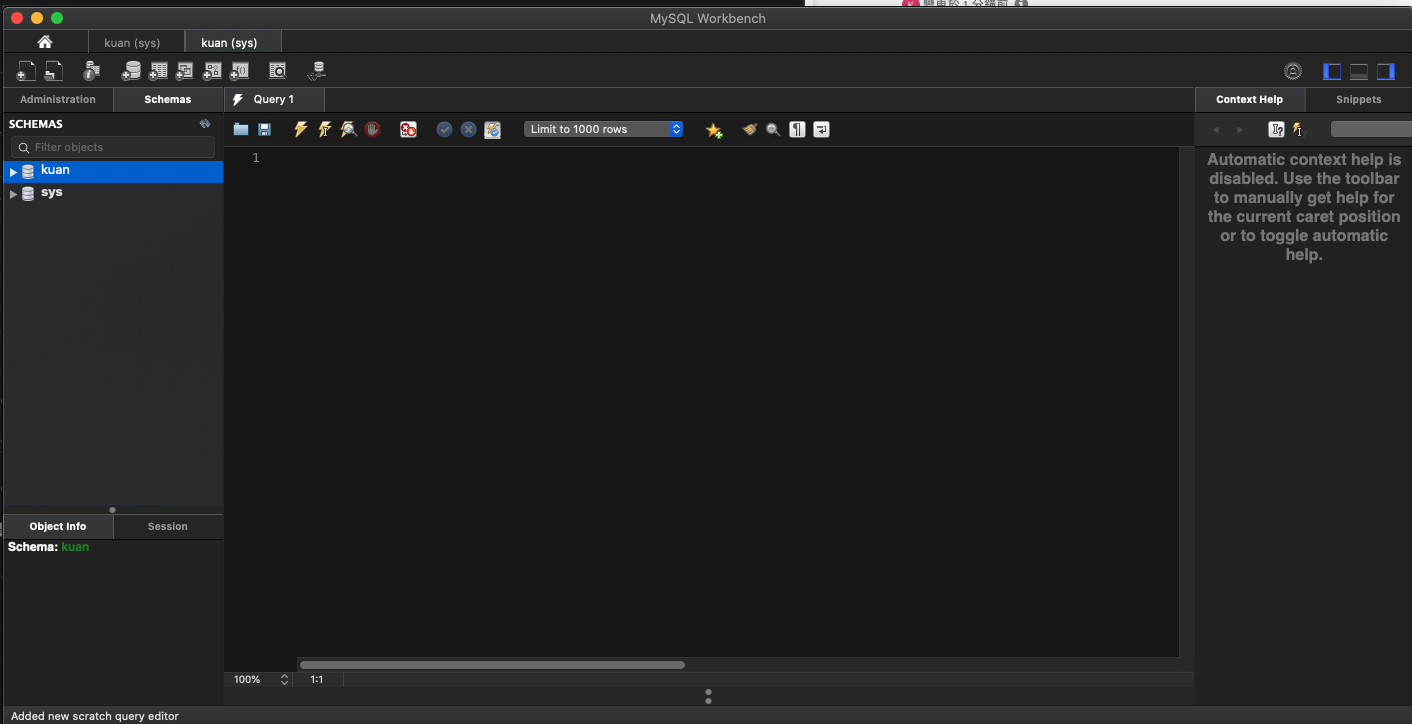Screen dimensions: 1412x724
Task: Reconnect to DBMS icon
Action: (x=317, y=71)
